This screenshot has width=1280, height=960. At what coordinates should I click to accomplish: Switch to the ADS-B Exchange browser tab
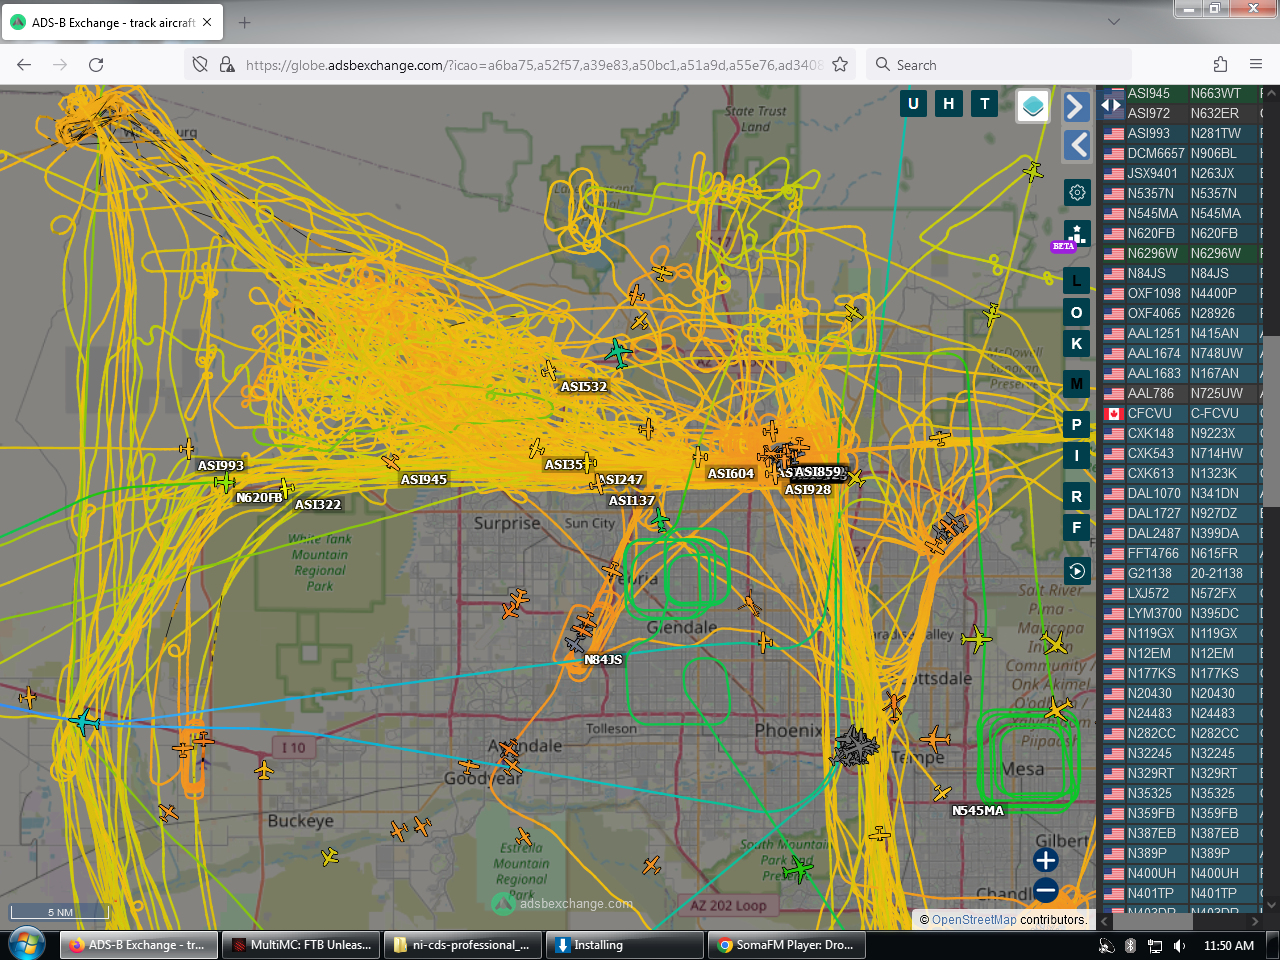coord(113,23)
